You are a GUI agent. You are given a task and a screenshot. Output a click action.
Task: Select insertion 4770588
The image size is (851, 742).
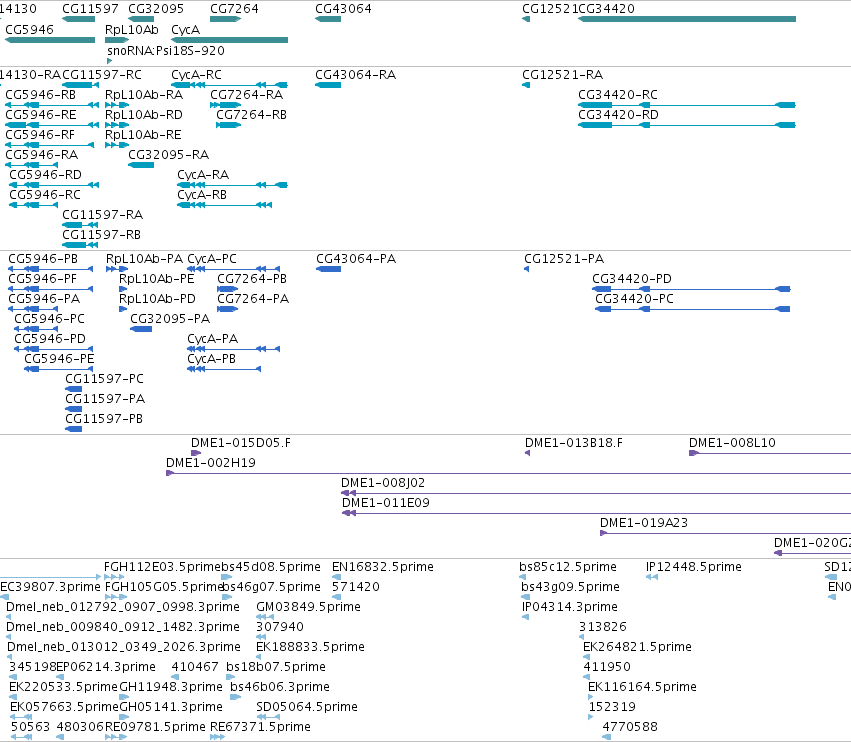pos(630,727)
